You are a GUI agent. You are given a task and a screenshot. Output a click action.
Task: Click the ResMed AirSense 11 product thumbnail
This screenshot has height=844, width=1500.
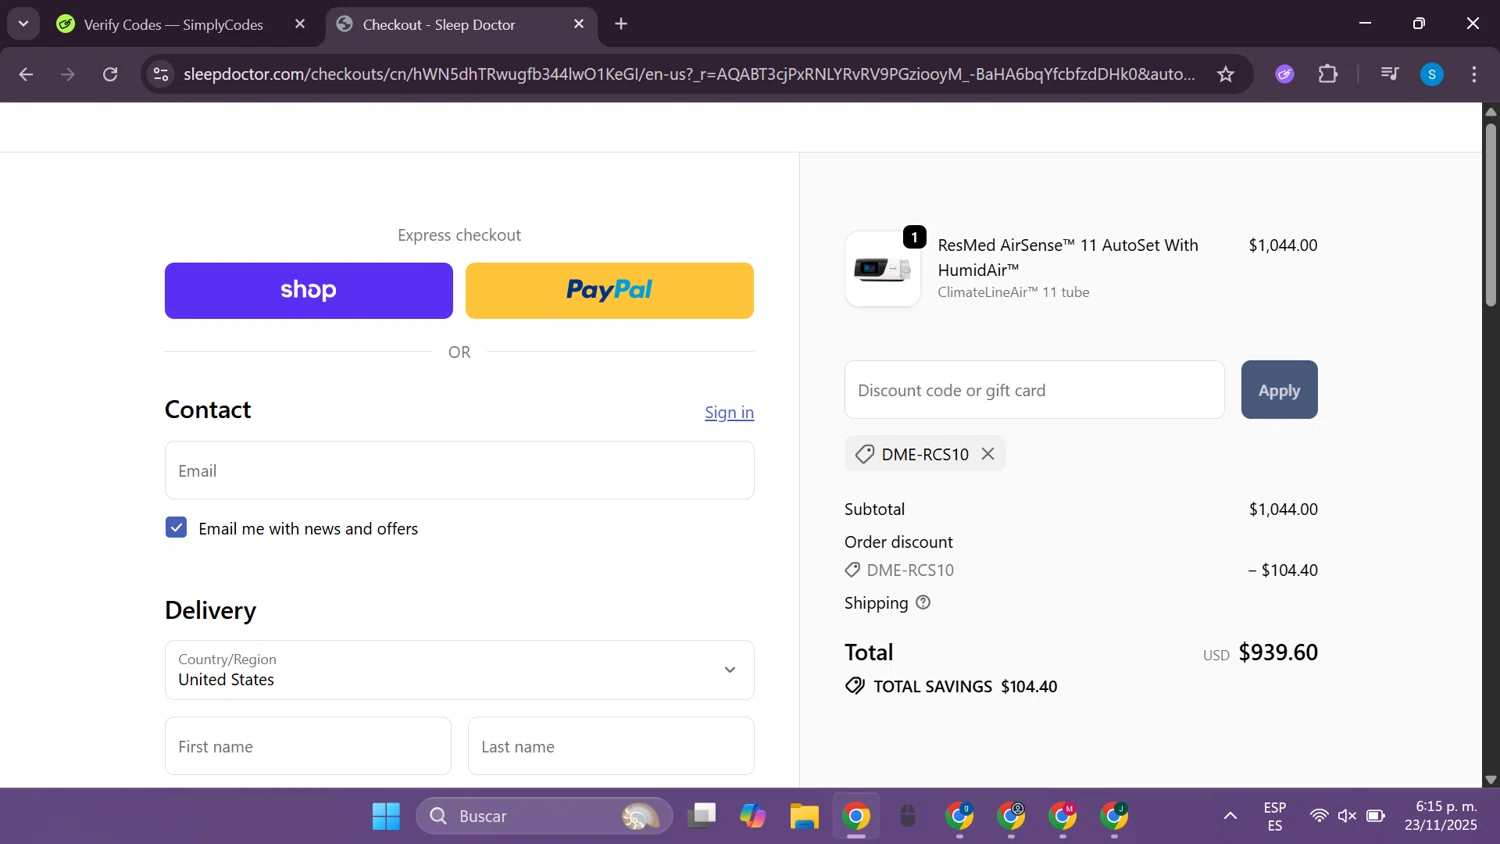pos(883,268)
